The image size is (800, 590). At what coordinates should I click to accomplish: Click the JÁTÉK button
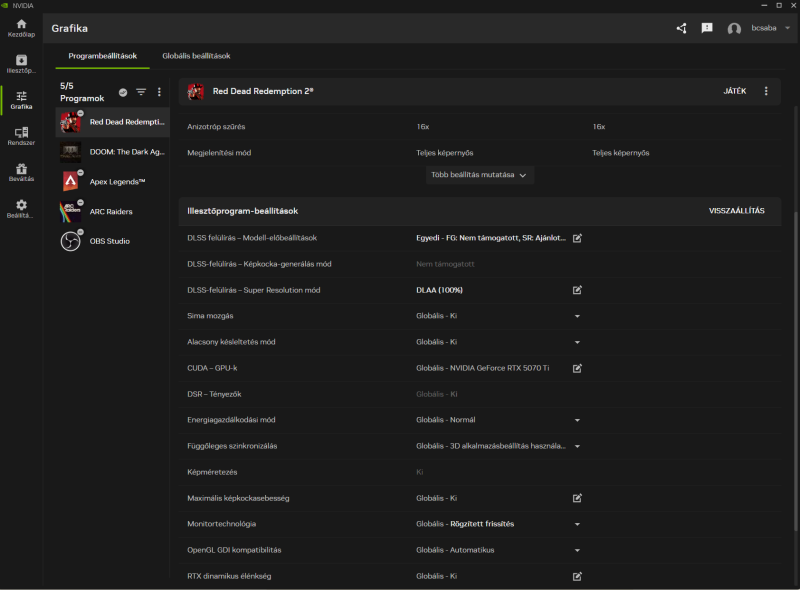735,91
